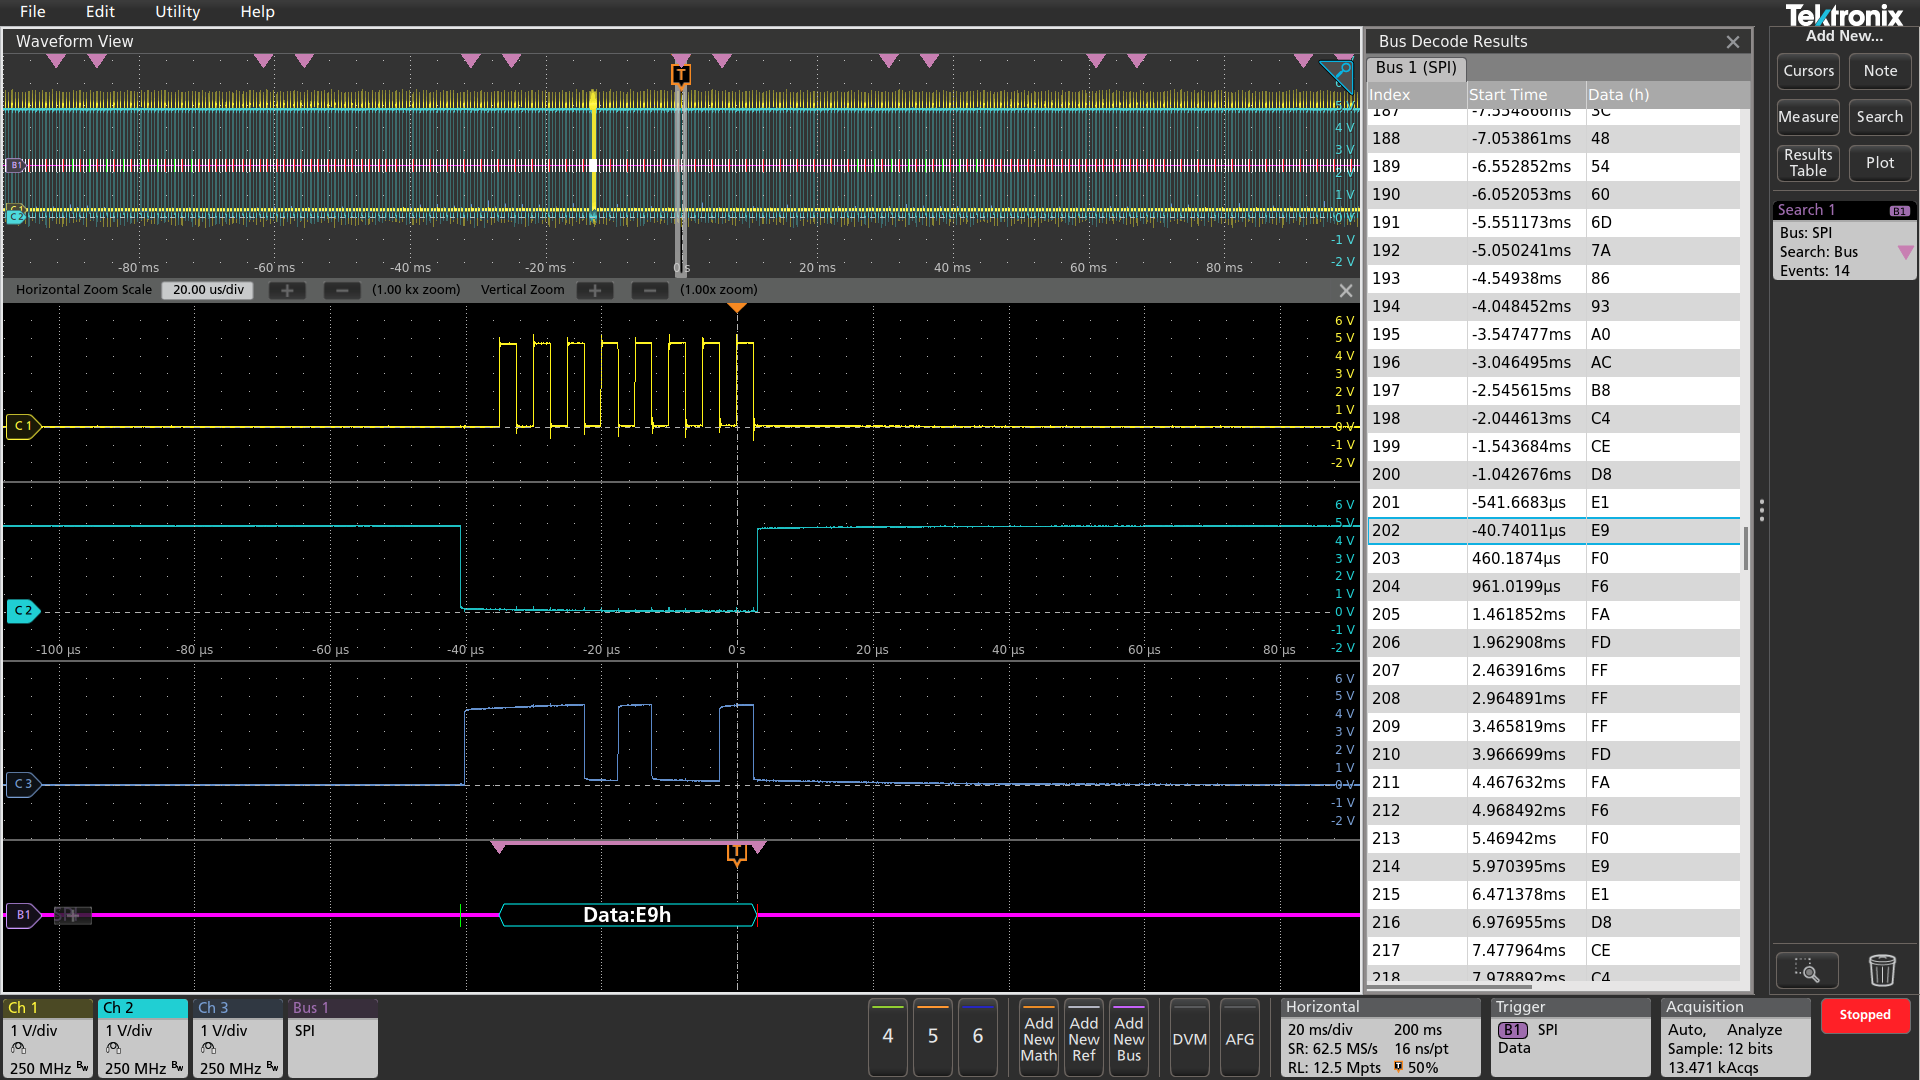Click horizontal zoom plus icon
This screenshot has width=1920, height=1080.
[x=287, y=290]
